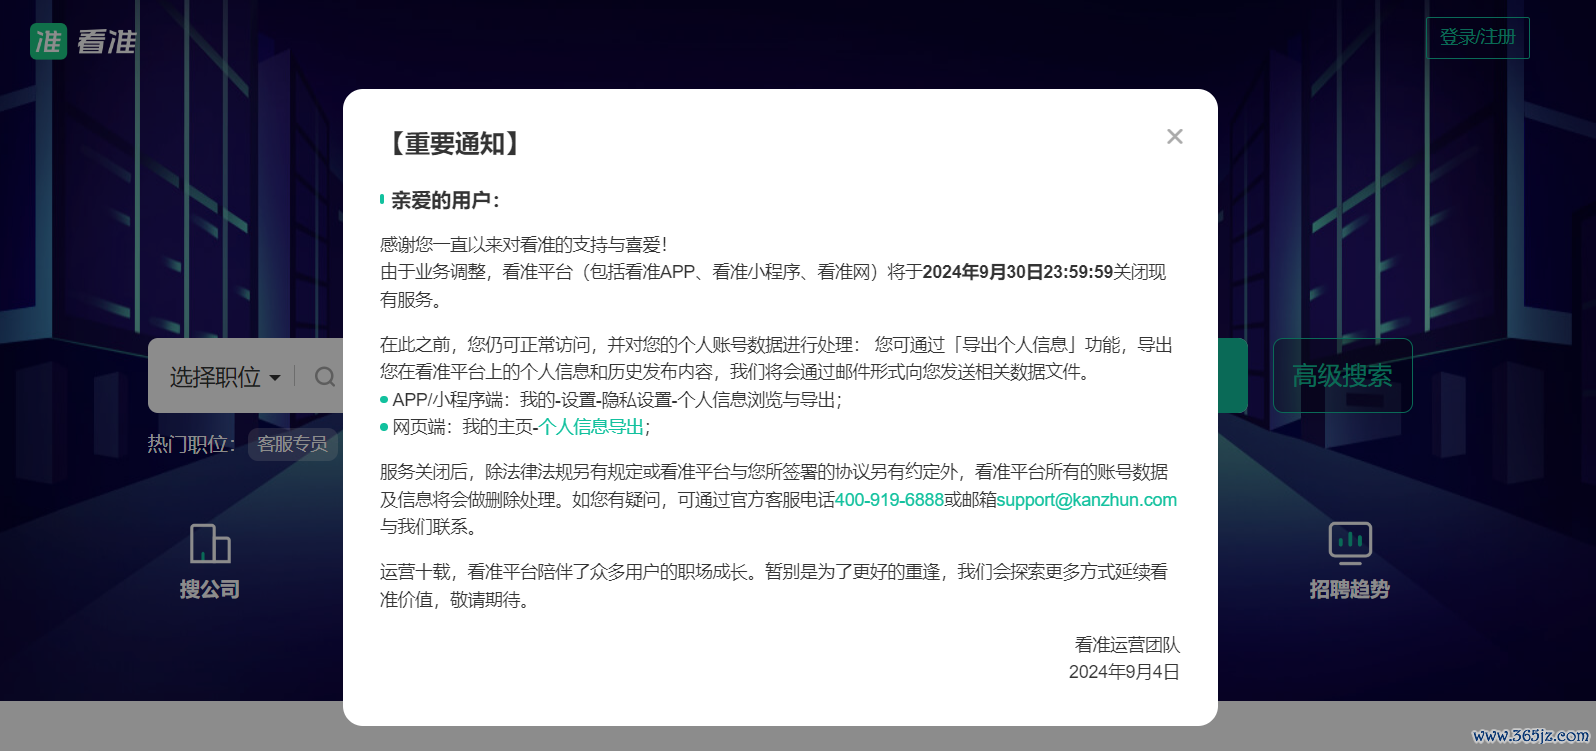Select the 客服专员 hot job tag
Viewport: 1596px width, 751px height.
(293, 444)
